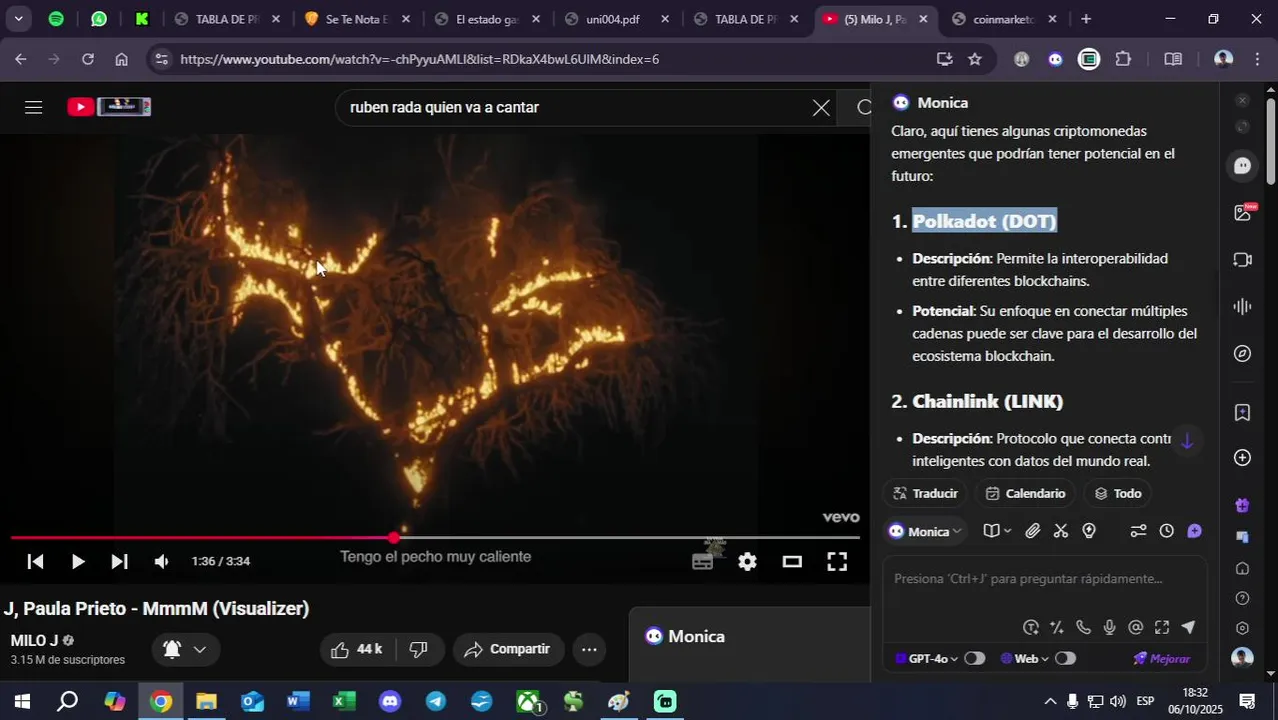Send the message with paper plane icon
The width and height of the screenshot is (1278, 720).
pos(1188,628)
